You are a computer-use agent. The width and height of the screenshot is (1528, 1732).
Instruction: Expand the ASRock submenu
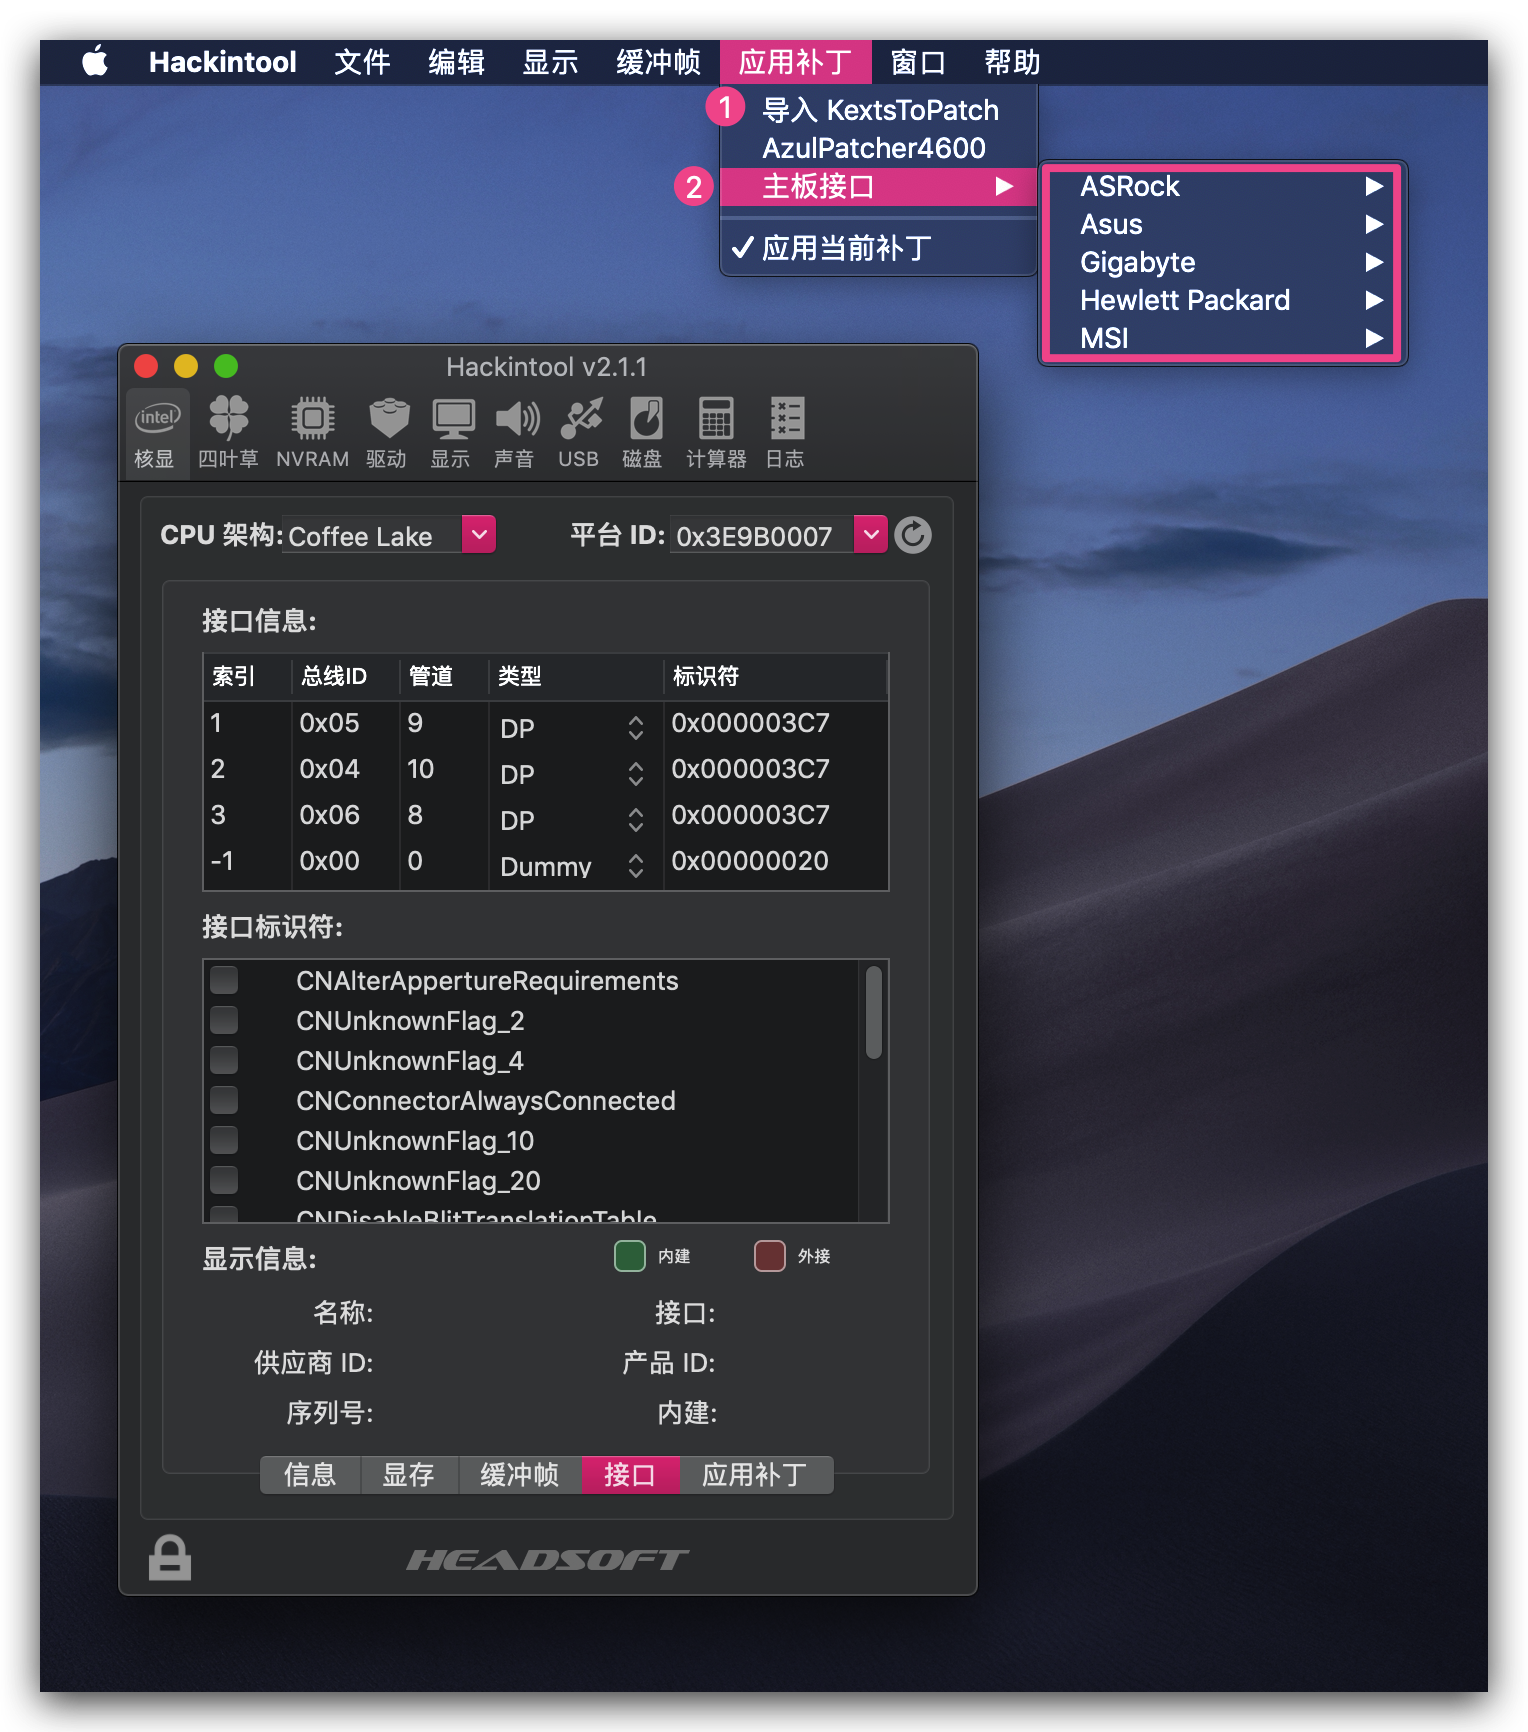1221,186
